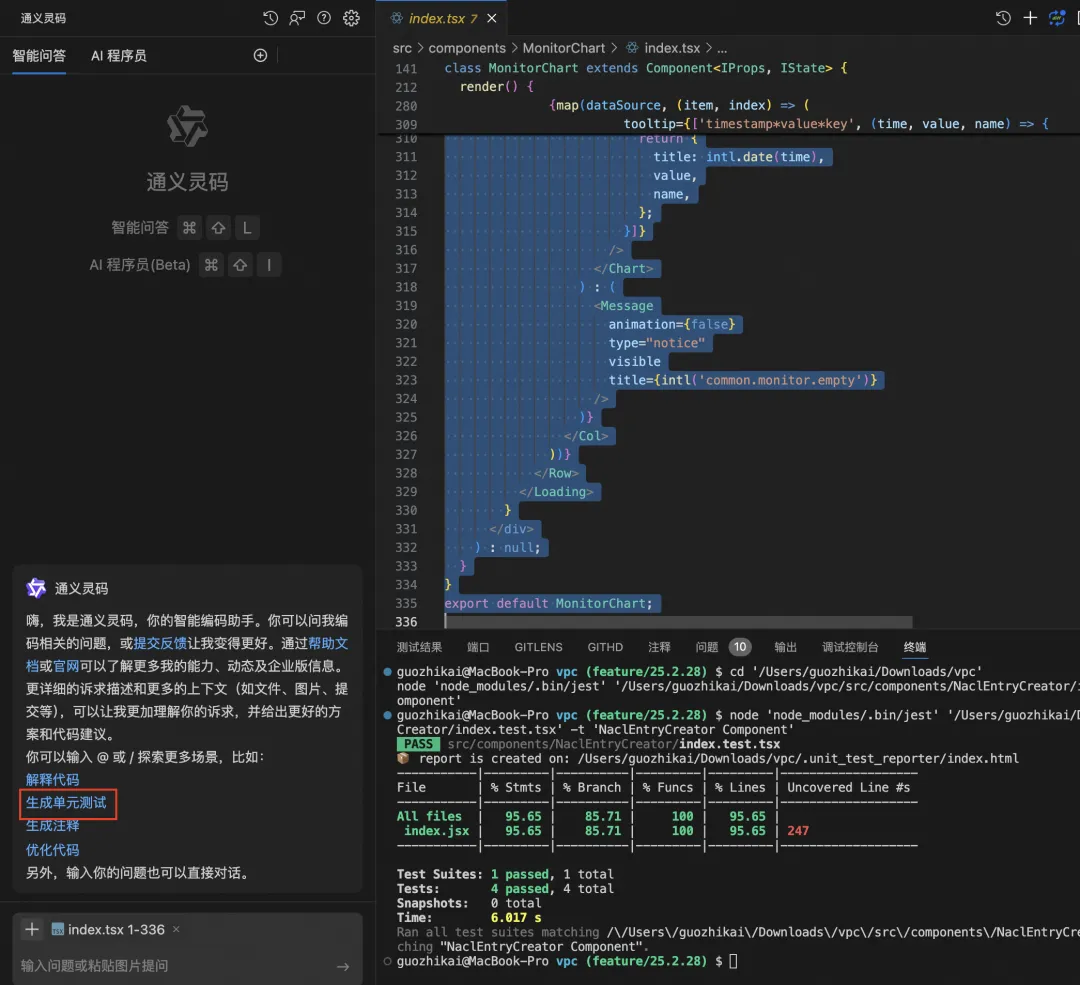Add context with plus button beside index.tsx
The height and width of the screenshot is (985, 1080).
[32, 929]
